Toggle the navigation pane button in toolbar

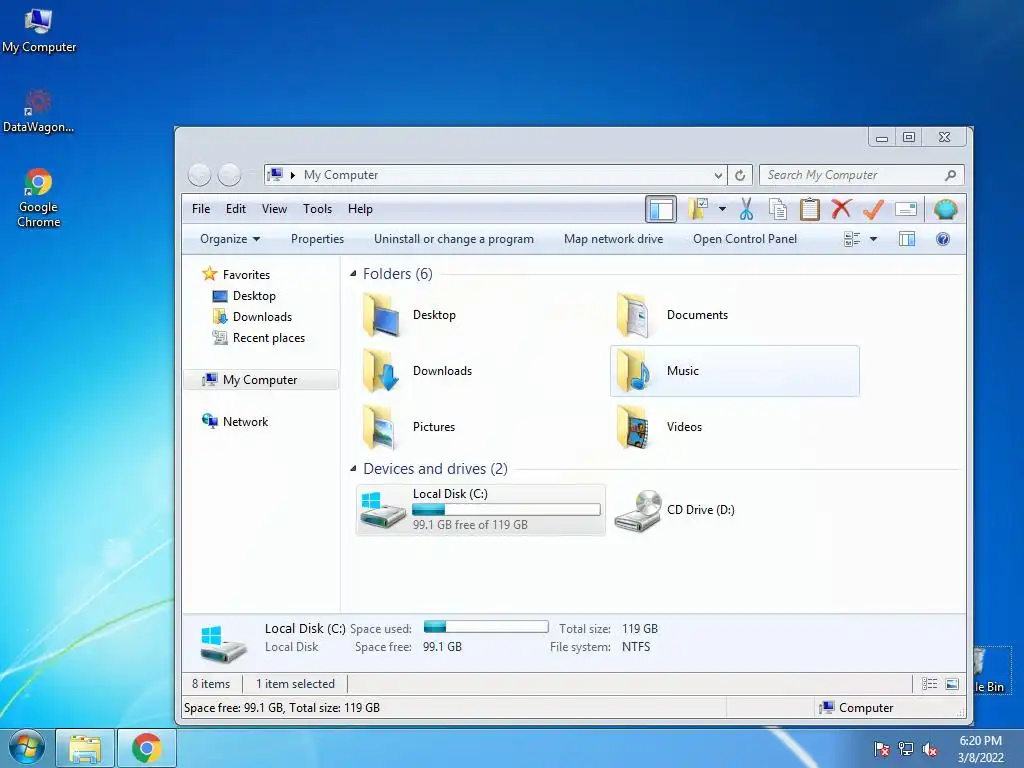click(660, 210)
